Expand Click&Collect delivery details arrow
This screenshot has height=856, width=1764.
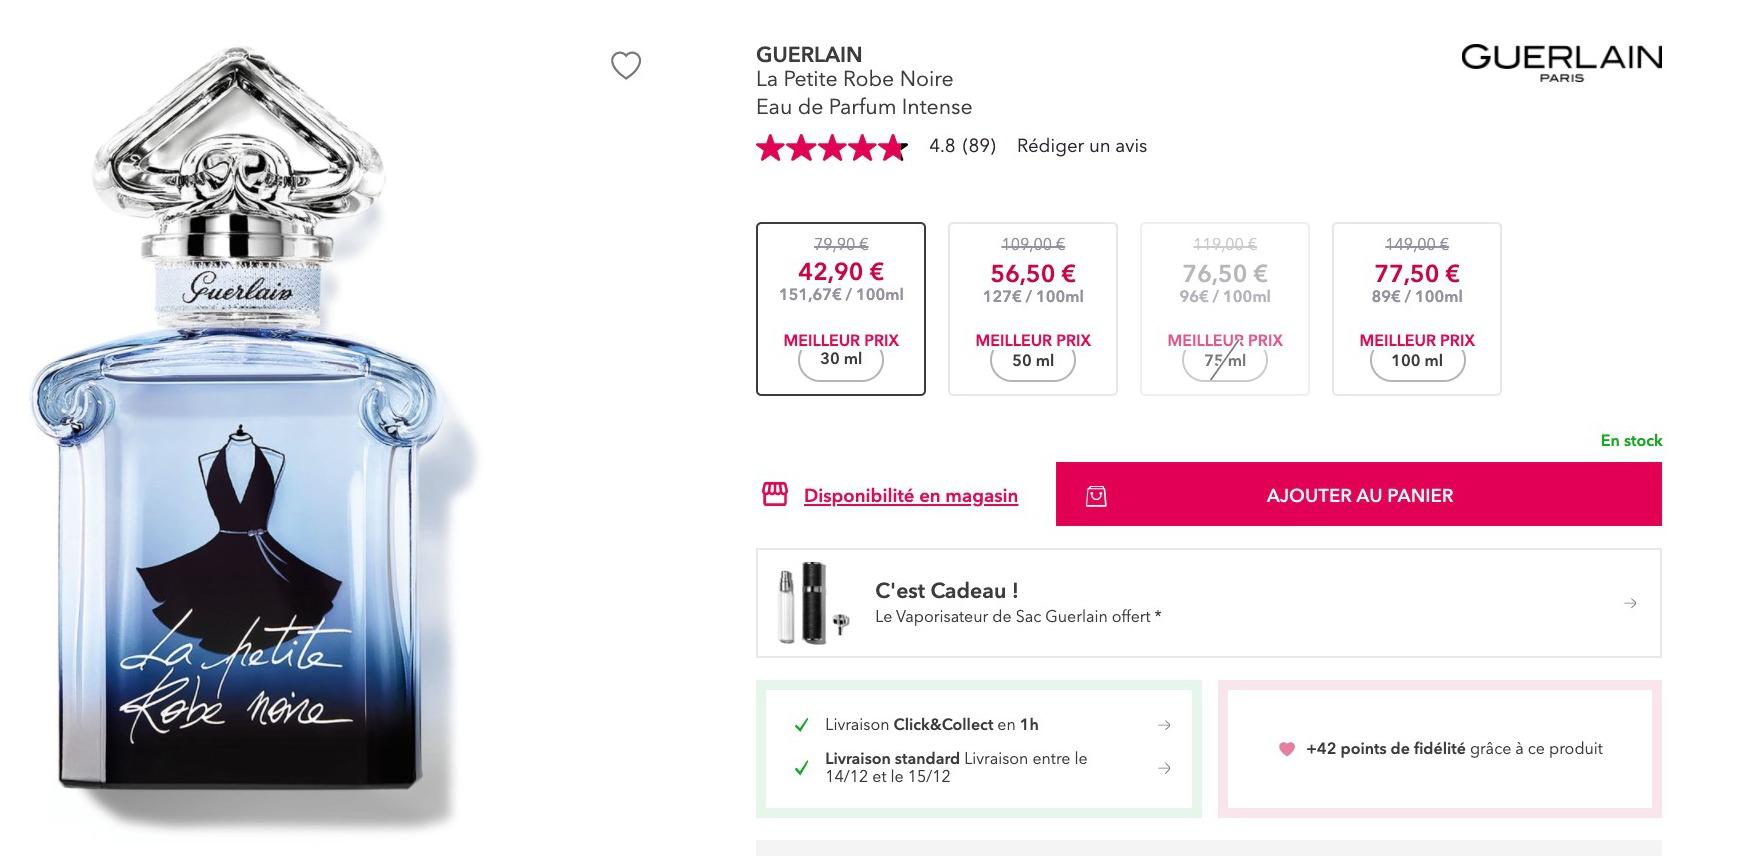coord(1164,725)
